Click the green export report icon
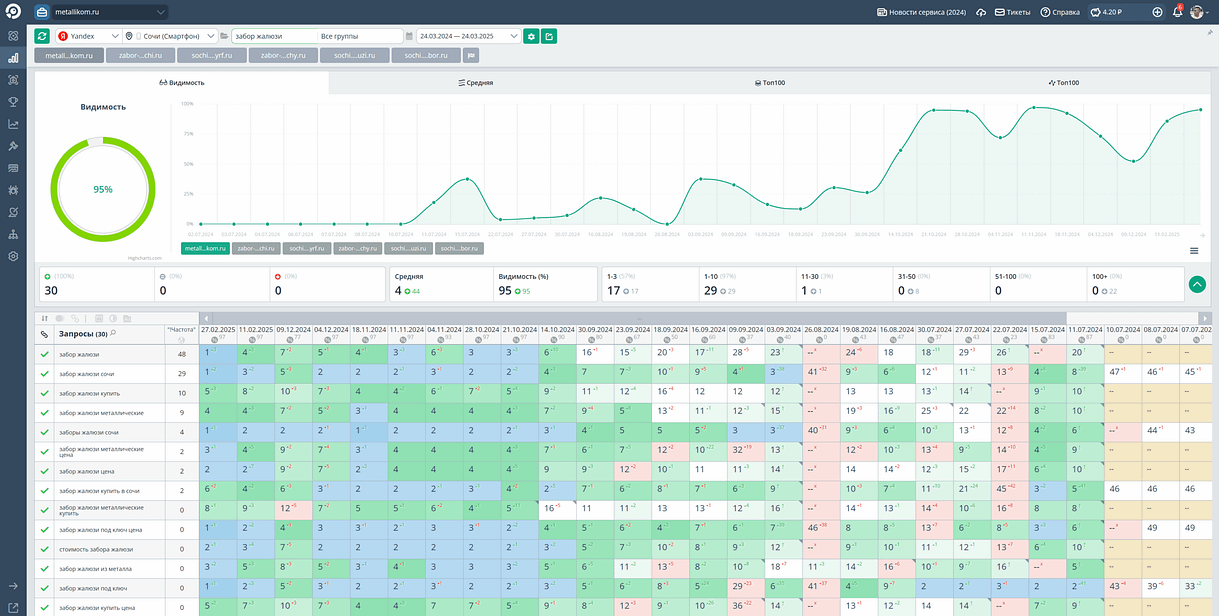 coord(549,36)
